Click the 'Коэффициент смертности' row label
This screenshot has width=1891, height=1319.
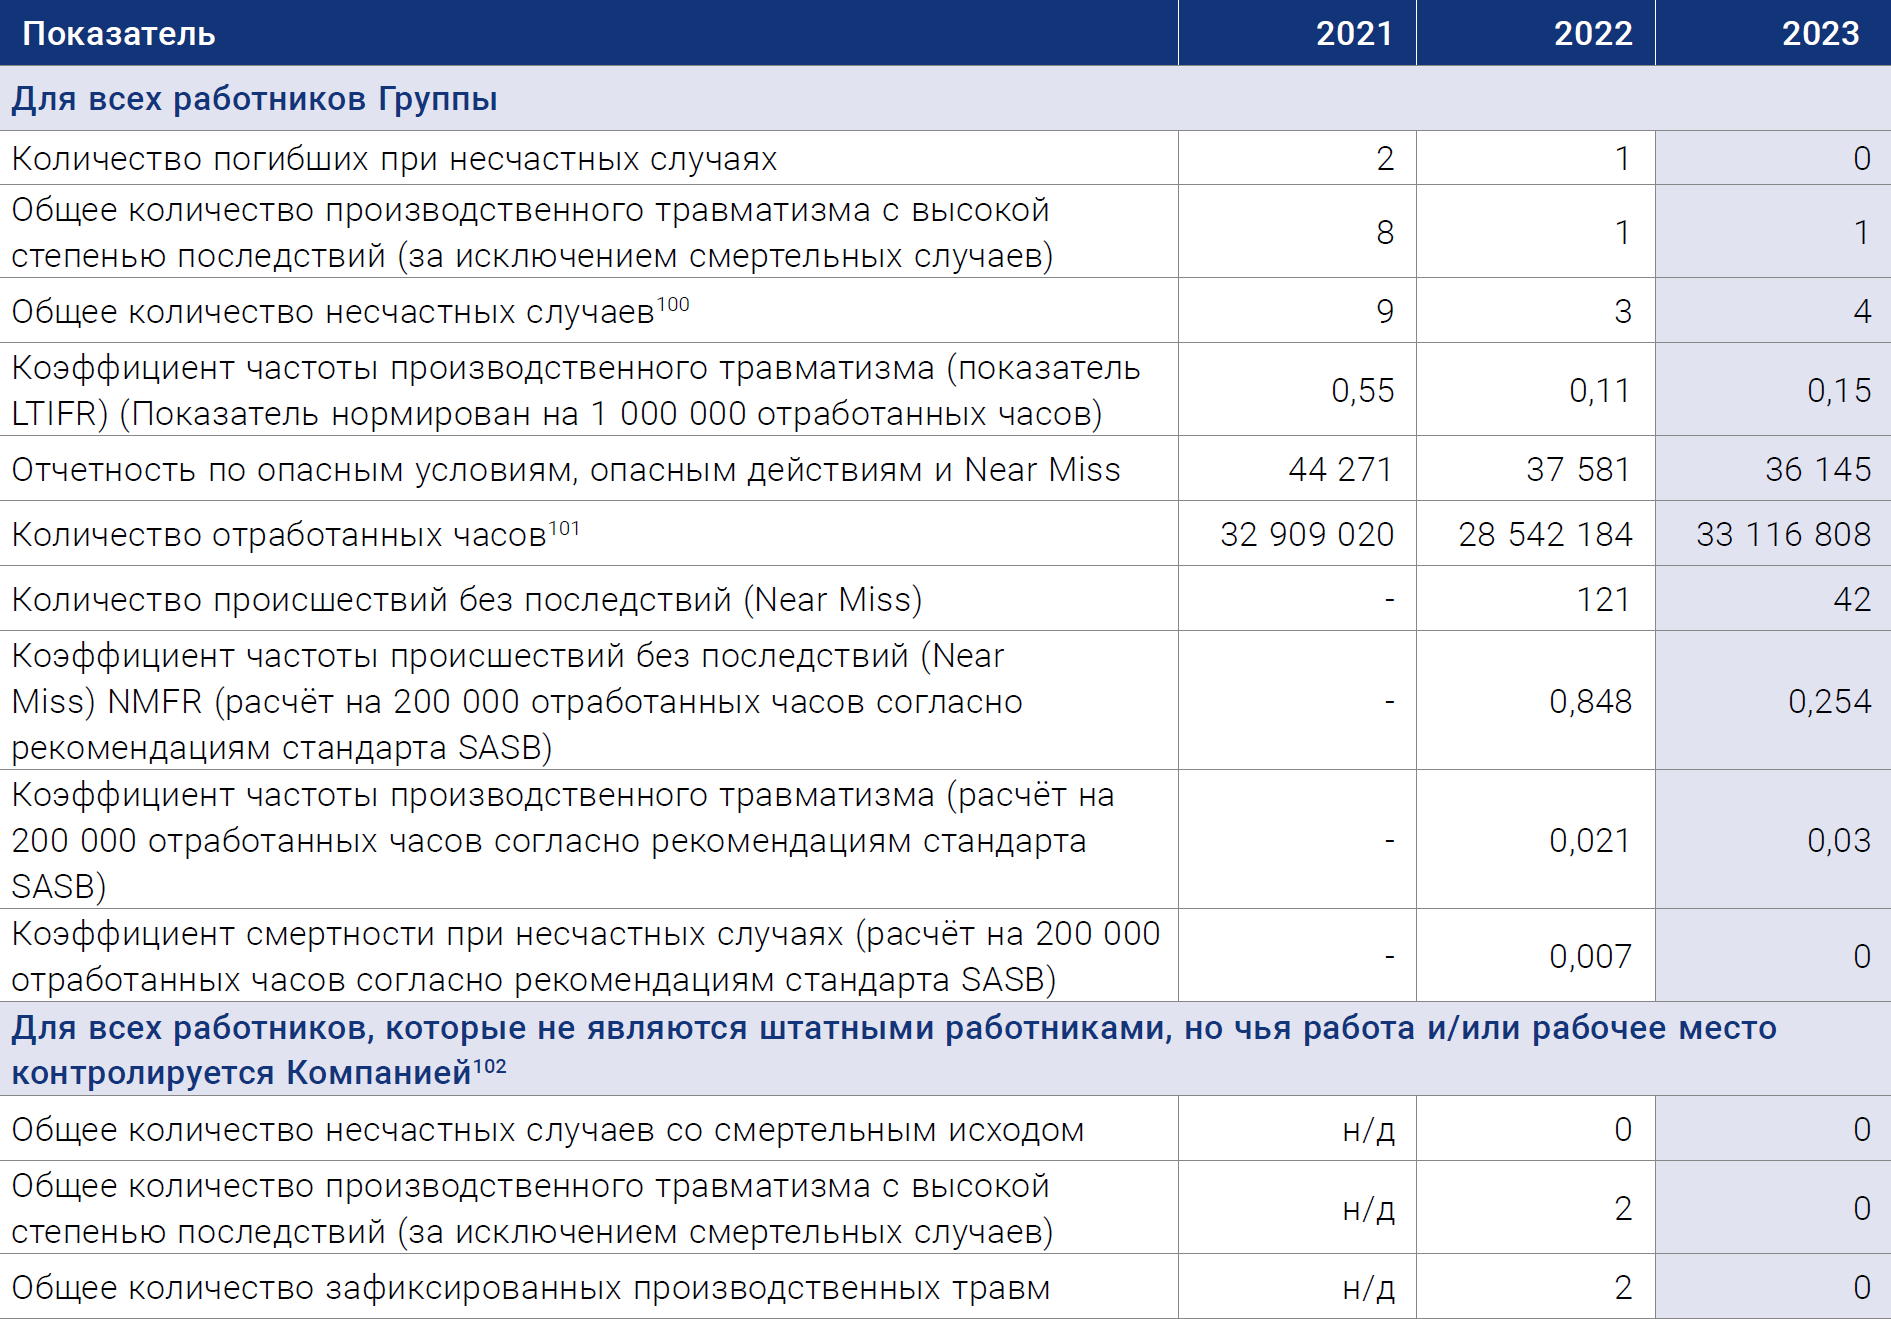586,956
